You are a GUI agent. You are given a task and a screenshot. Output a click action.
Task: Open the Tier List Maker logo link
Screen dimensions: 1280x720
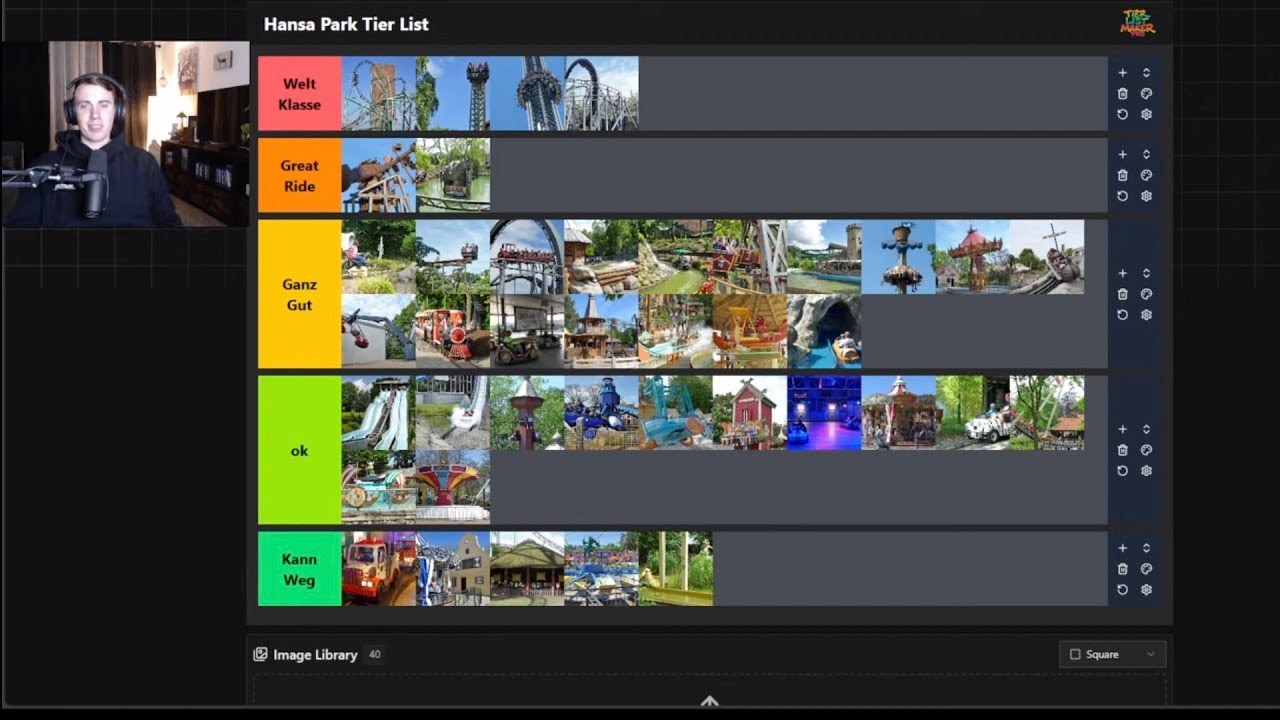click(1138, 23)
